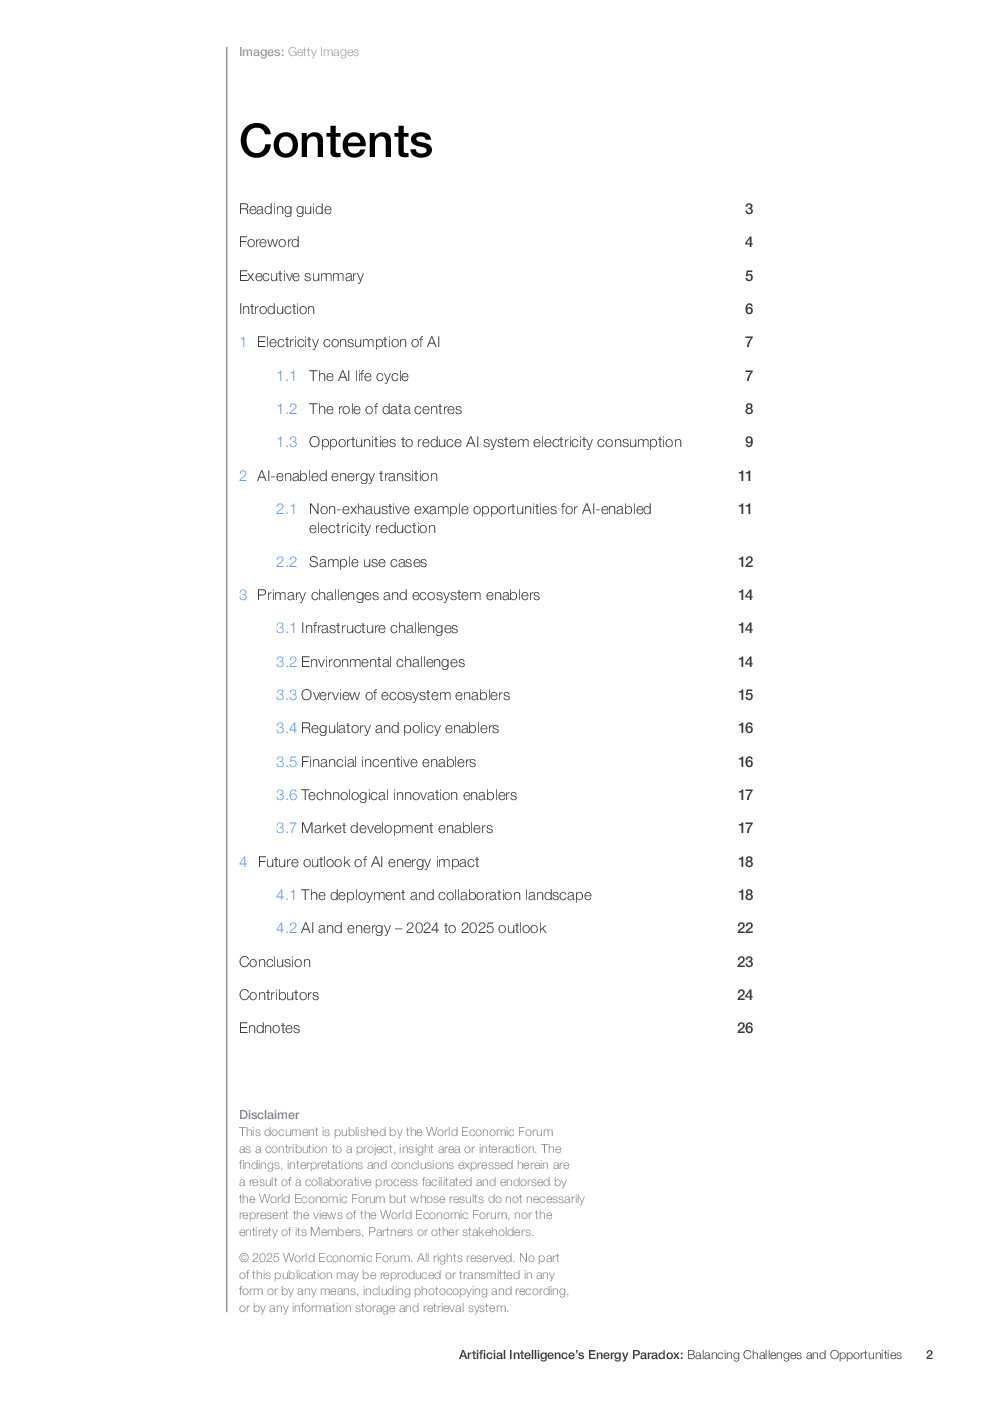
Task: Navigate to 1.1 The AI life cycle
Action: (358, 376)
